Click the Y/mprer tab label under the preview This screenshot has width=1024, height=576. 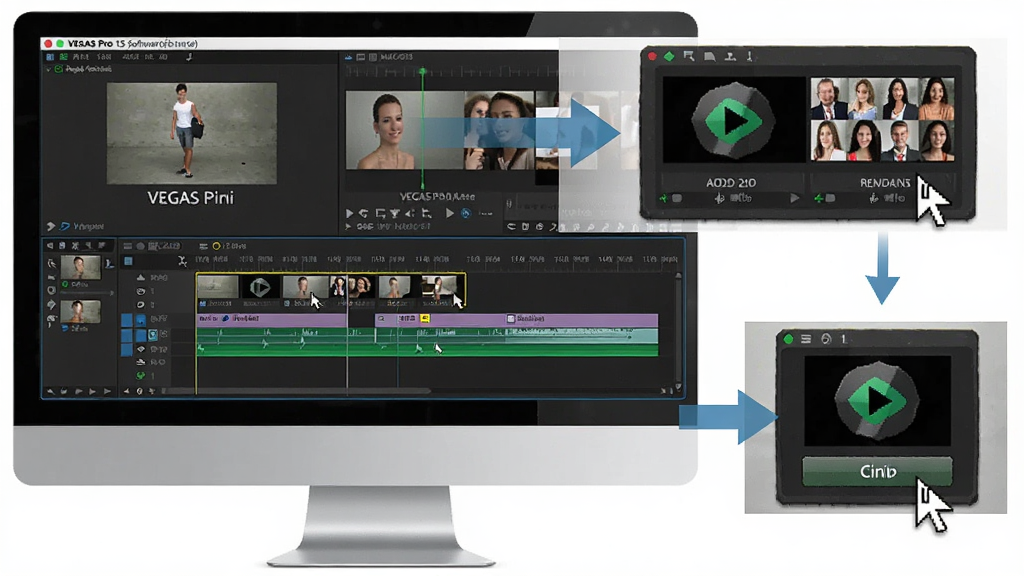tap(89, 227)
